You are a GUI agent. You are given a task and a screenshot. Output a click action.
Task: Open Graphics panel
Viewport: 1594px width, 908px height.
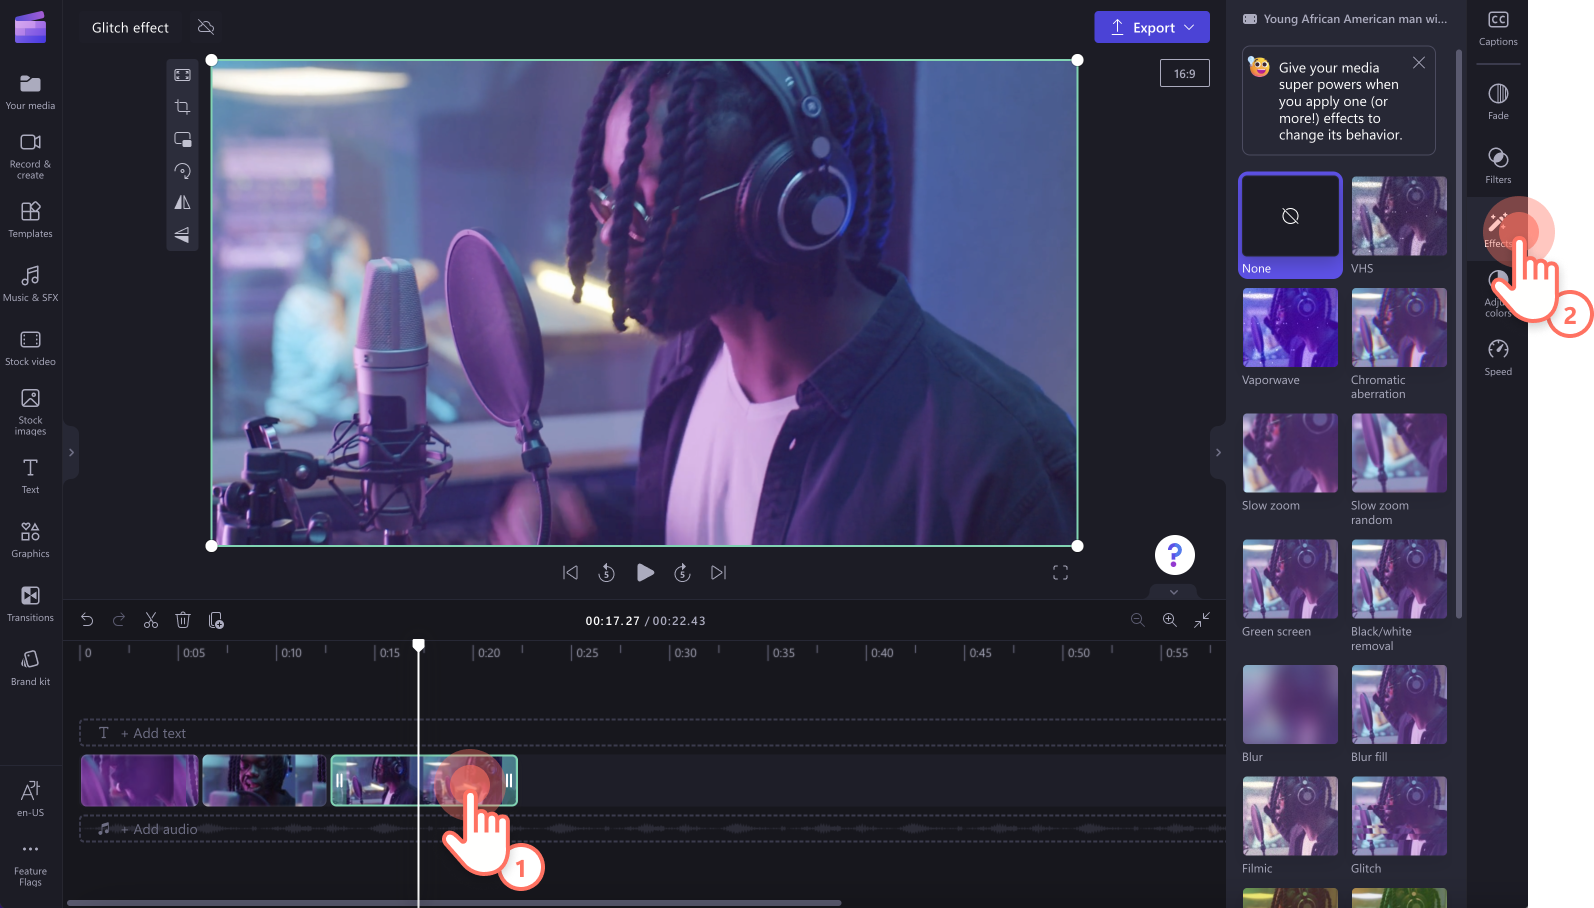30,540
